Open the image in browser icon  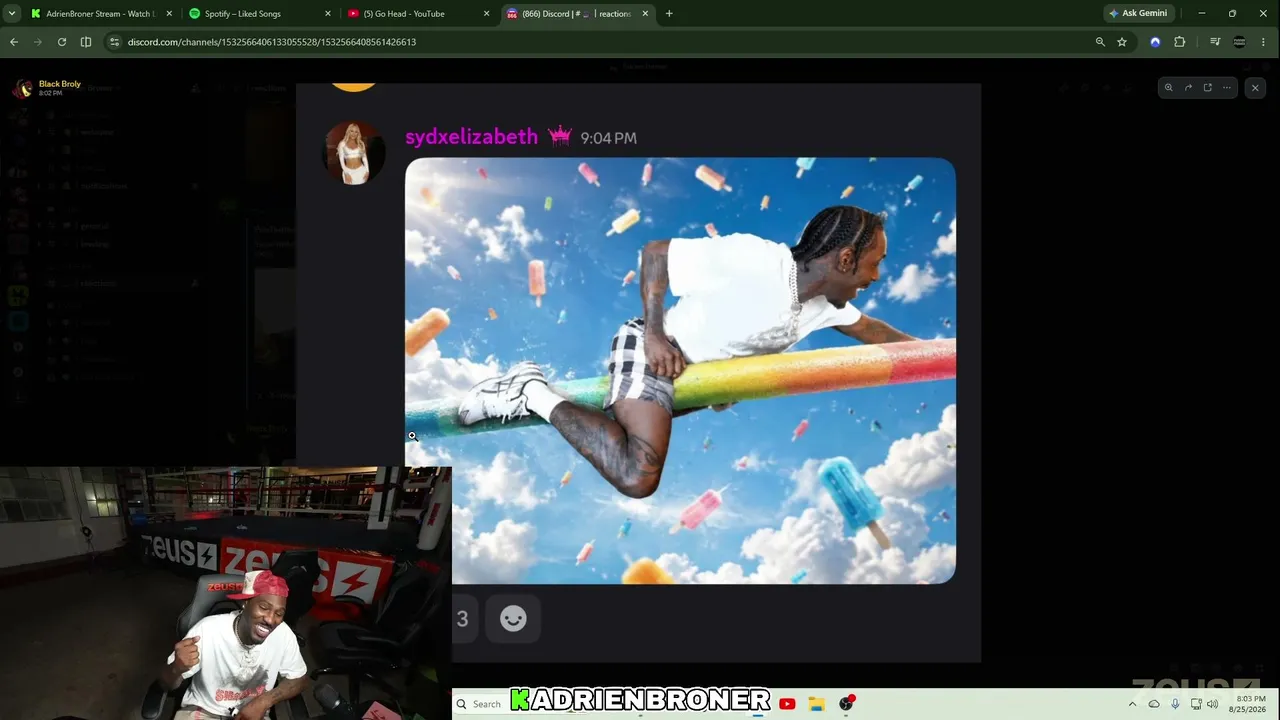coord(1207,88)
